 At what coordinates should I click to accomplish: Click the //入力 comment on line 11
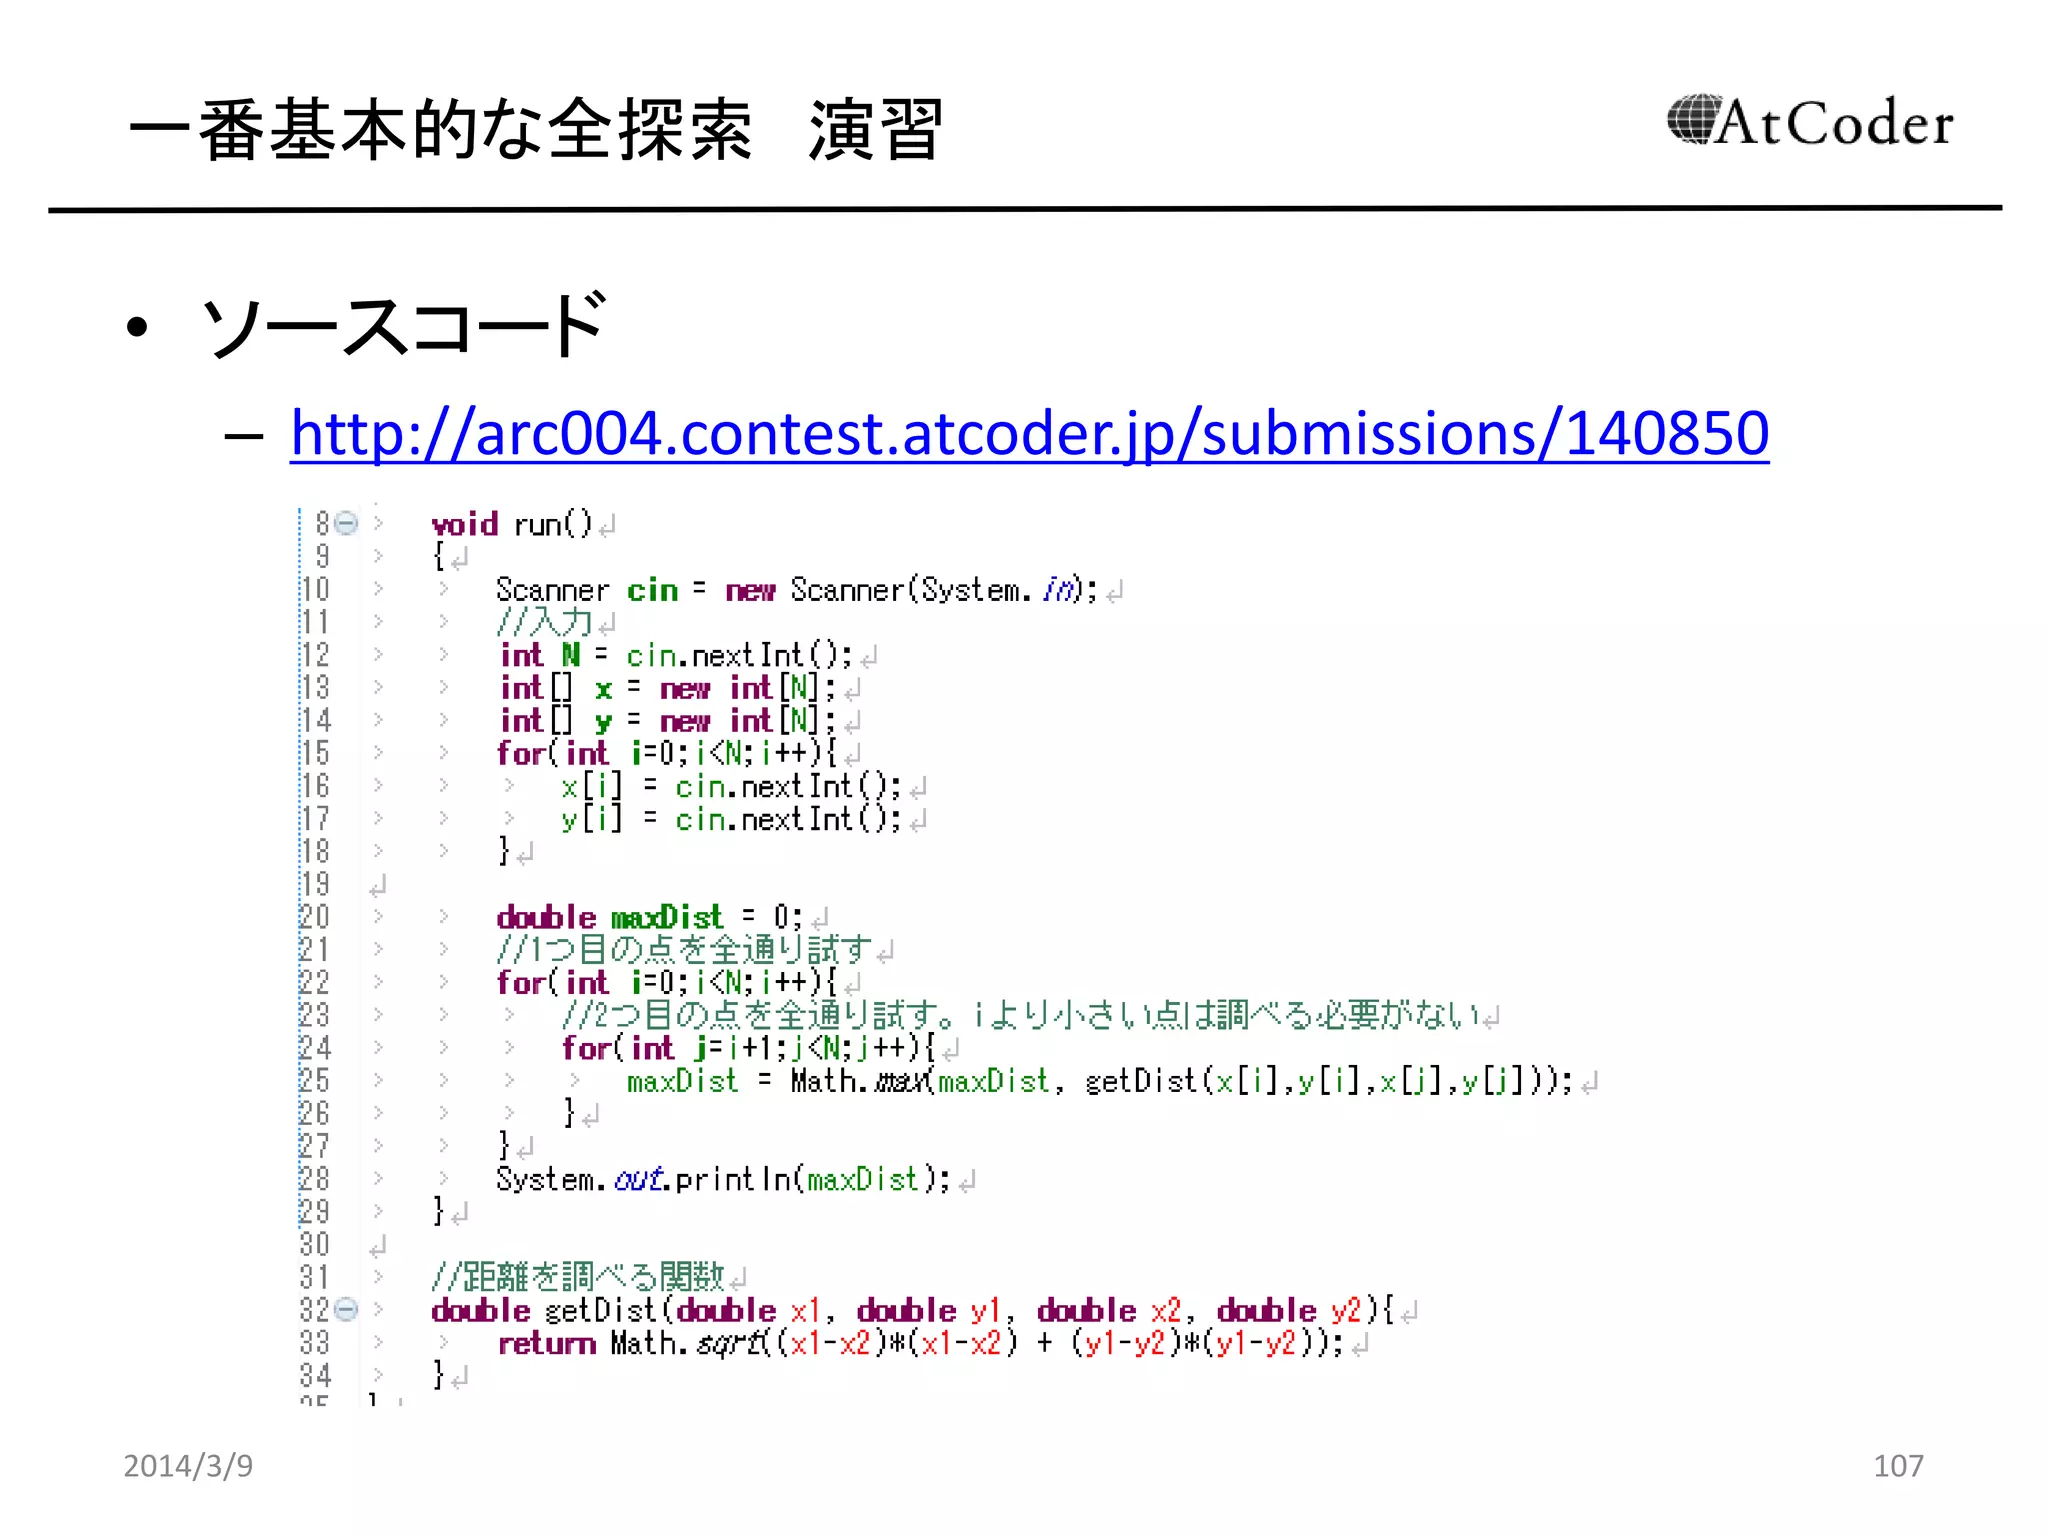pyautogui.click(x=545, y=622)
